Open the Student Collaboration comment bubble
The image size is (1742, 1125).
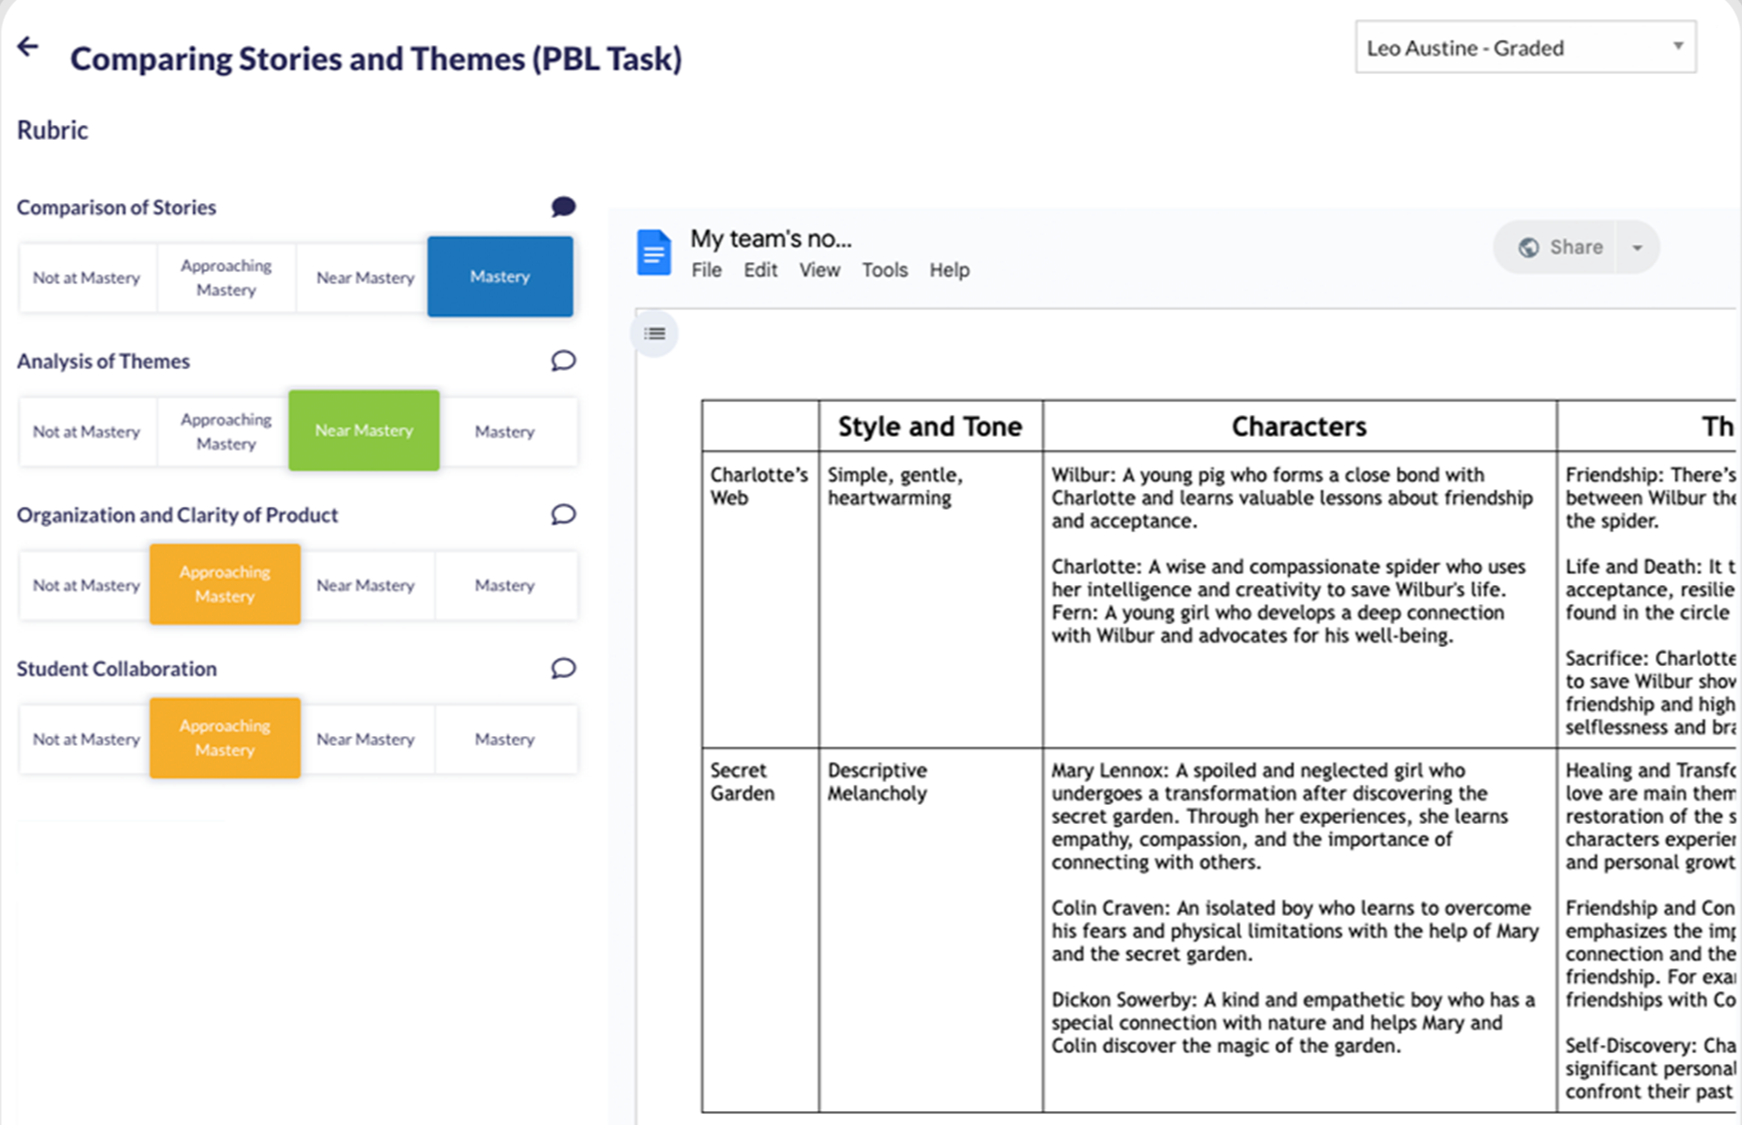click(x=563, y=669)
